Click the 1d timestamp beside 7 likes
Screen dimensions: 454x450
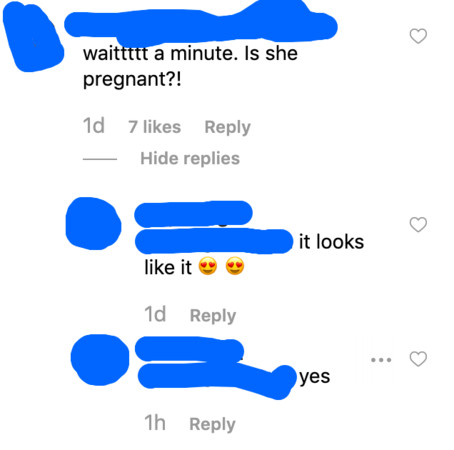tap(94, 126)
